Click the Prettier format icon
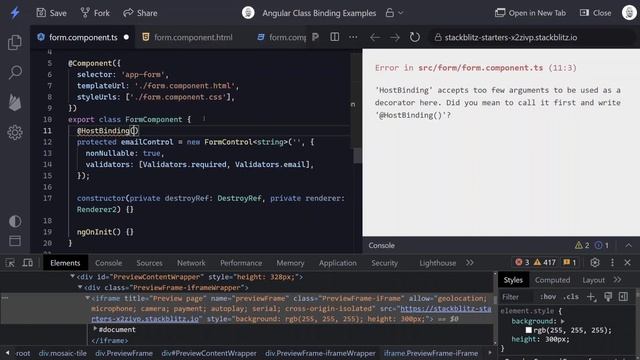 click(x=315, y=37)
